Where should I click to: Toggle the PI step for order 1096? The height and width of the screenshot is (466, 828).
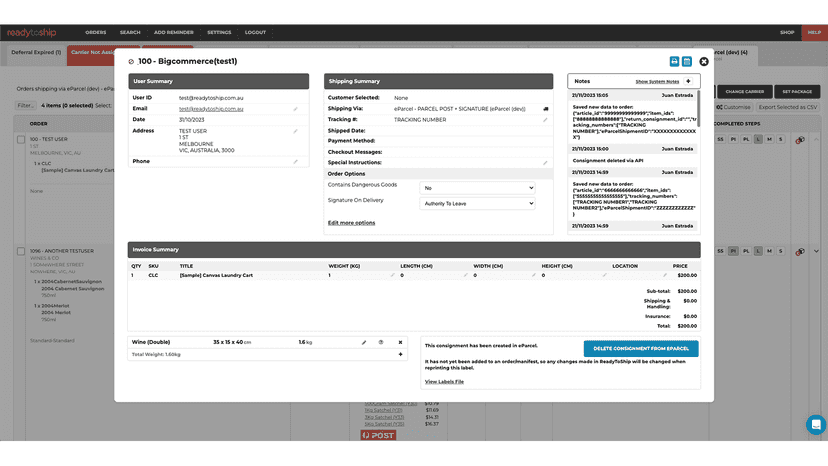pos(733,251)
